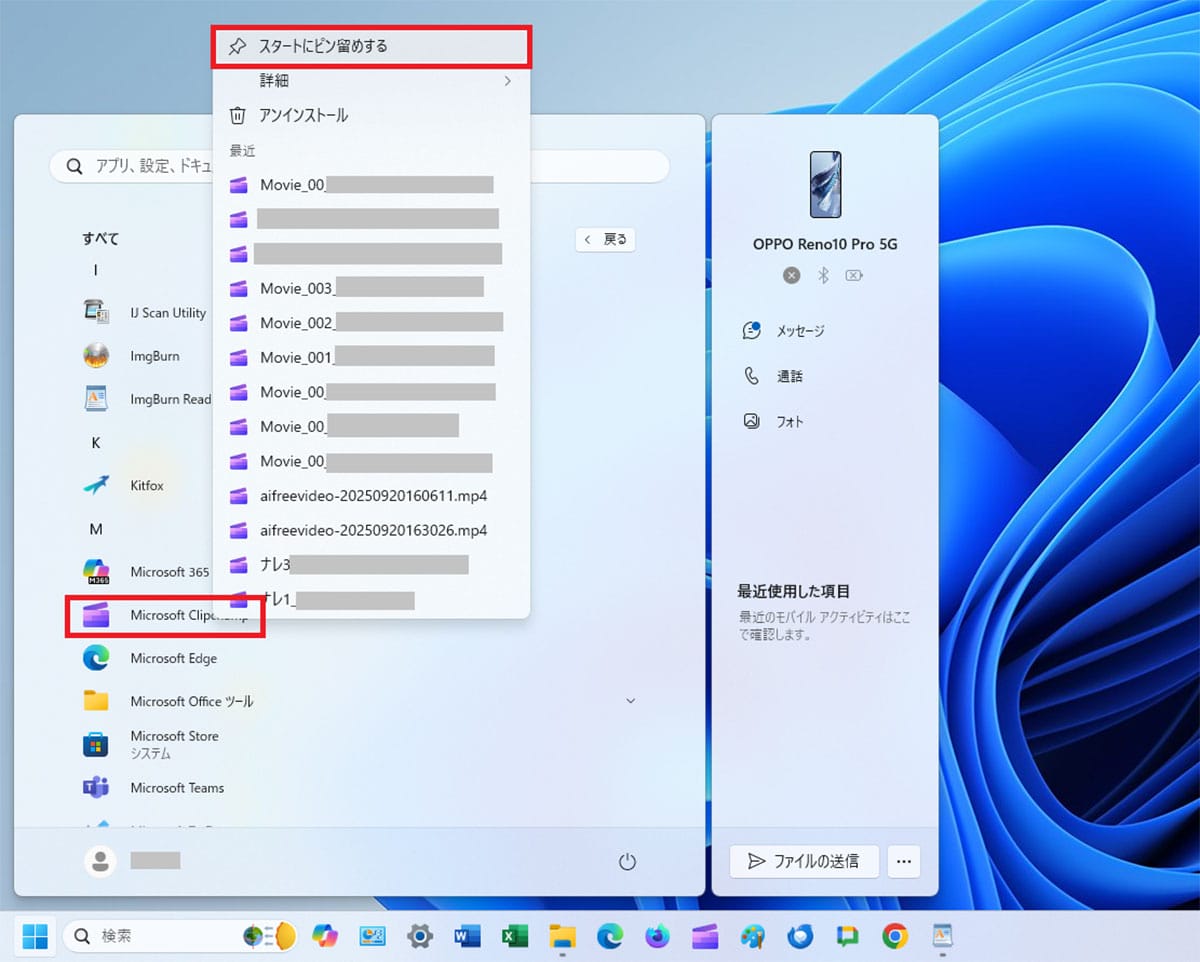Jump to the letter M index header
The height and width of the screenshot is (962, 1200).
(96, 528)
